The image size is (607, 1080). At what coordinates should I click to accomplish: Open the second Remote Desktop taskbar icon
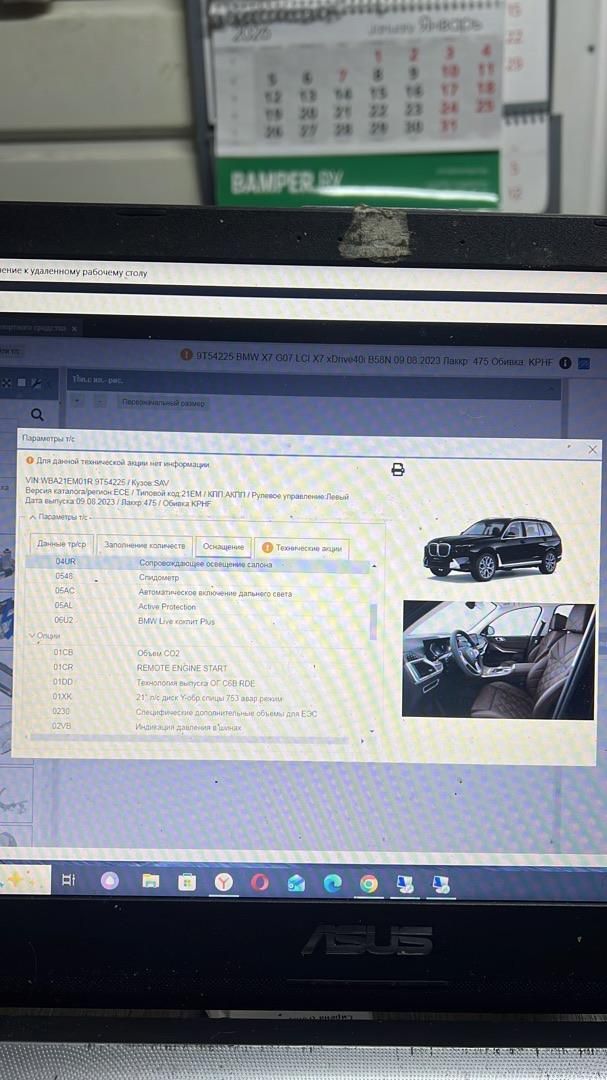(441, 885)
